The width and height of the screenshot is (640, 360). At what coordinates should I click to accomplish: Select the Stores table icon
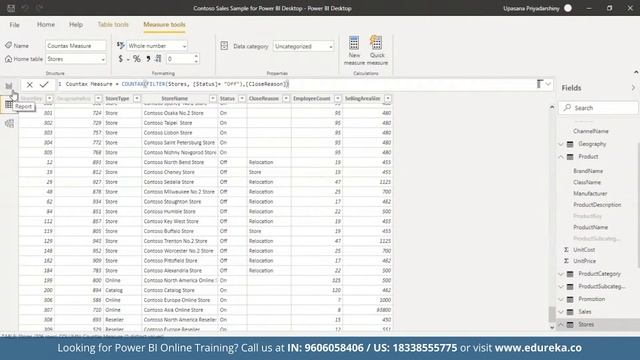(570, 324)
